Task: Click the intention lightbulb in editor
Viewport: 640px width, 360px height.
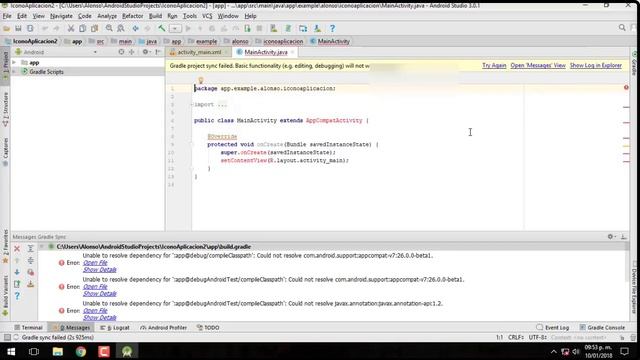Action: click(x=200, y=80)
